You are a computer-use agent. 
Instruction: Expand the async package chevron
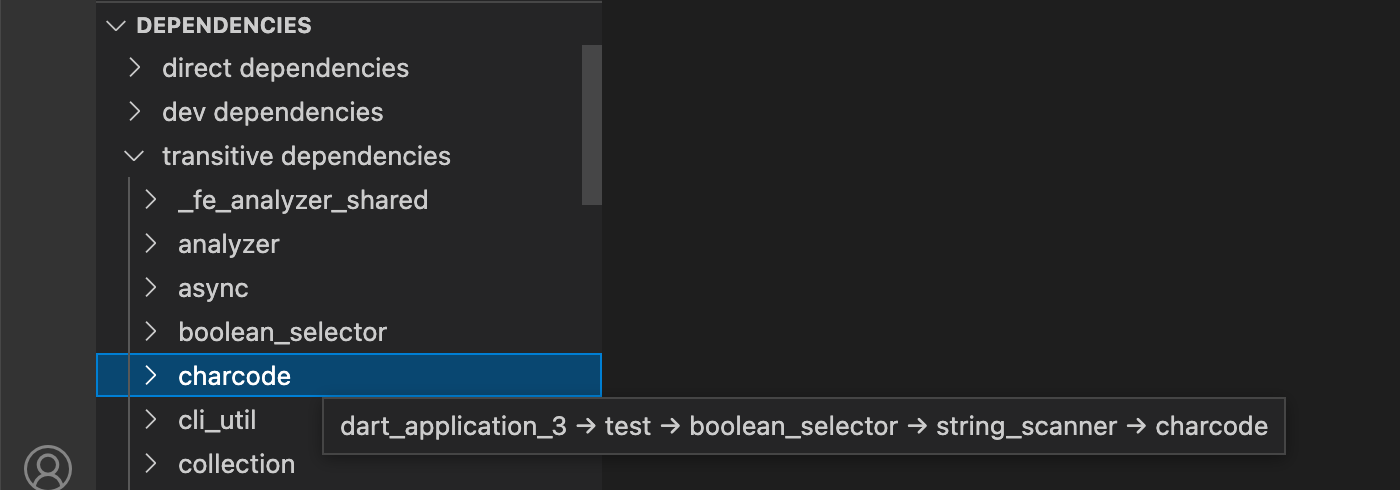click(x=151, y=288)
